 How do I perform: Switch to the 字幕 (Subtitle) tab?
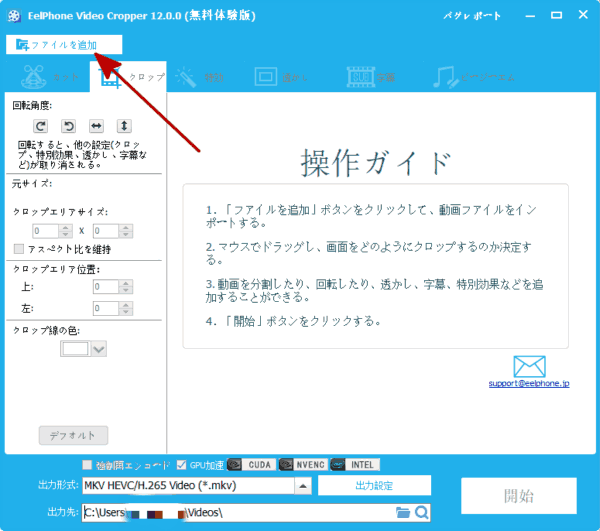click(371, 77)
